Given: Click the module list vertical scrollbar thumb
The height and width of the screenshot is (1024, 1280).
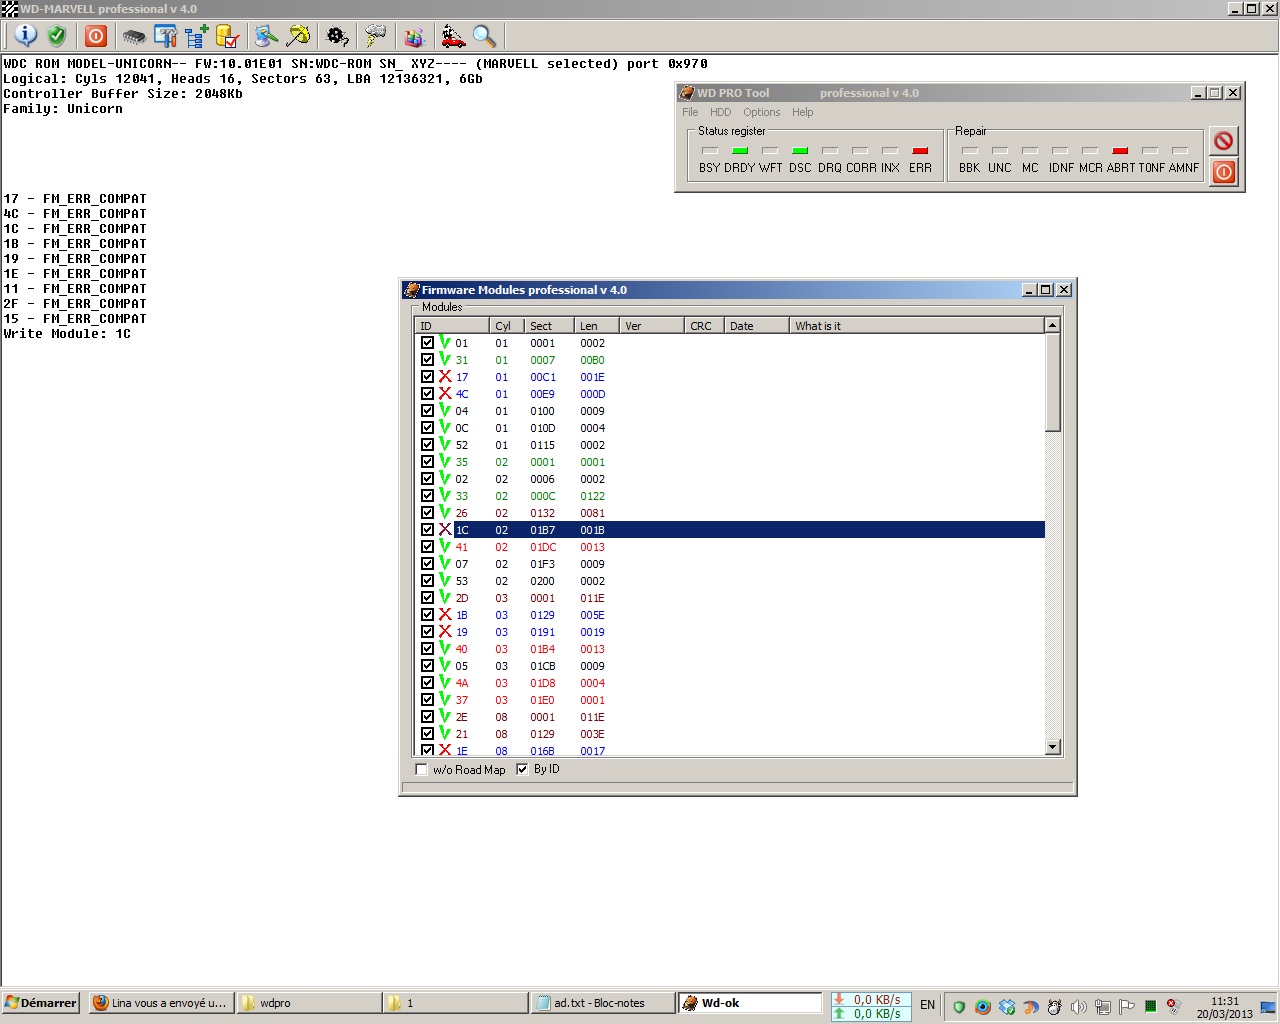Looking at the screenshot, I should [x=1052, y=382].
